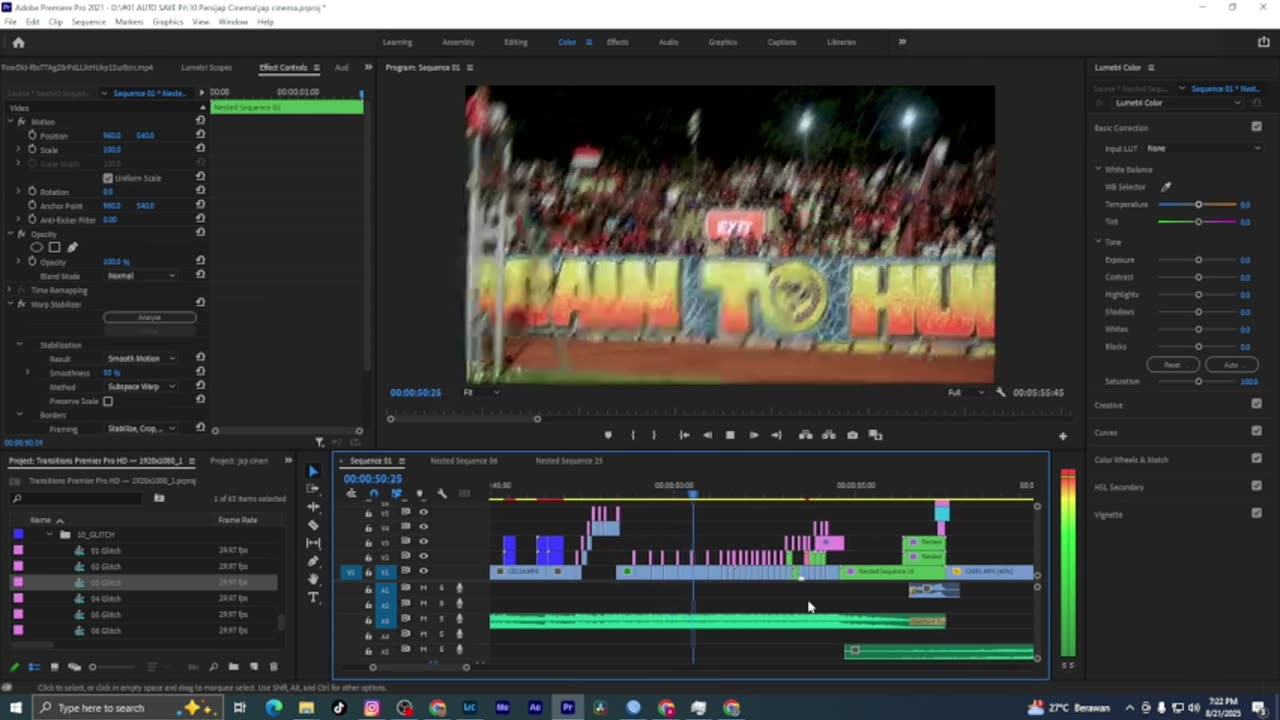
Task: Open Result Smooth Motion dropdown
Action: [141, 358]
